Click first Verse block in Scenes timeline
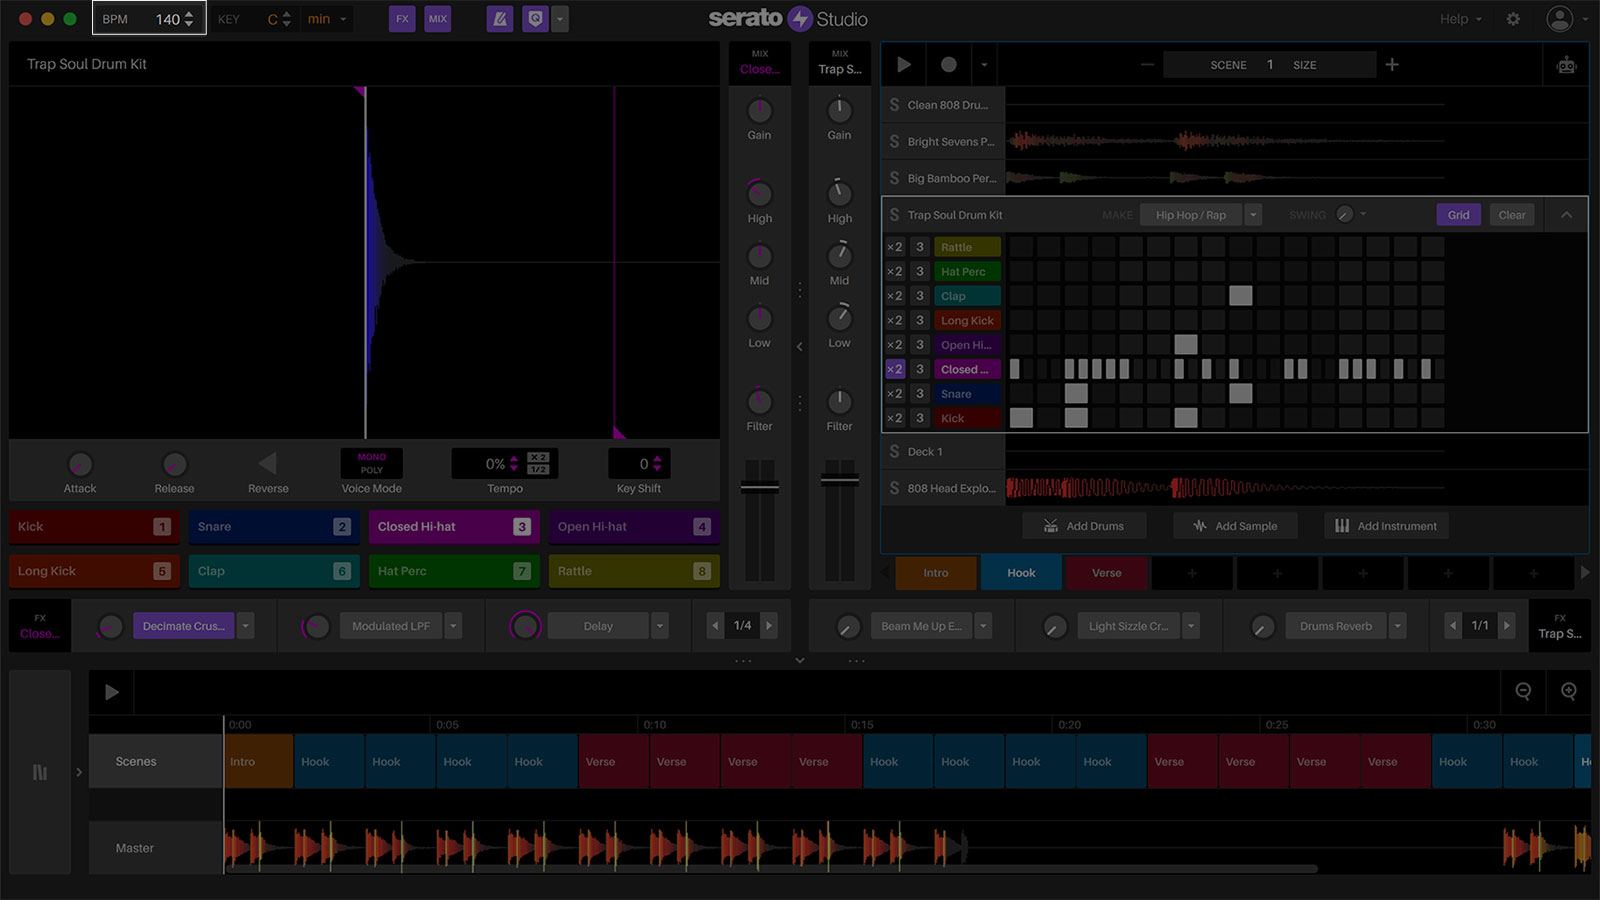This screenshot has width=1600, height=900. click(x=614, y=762)
